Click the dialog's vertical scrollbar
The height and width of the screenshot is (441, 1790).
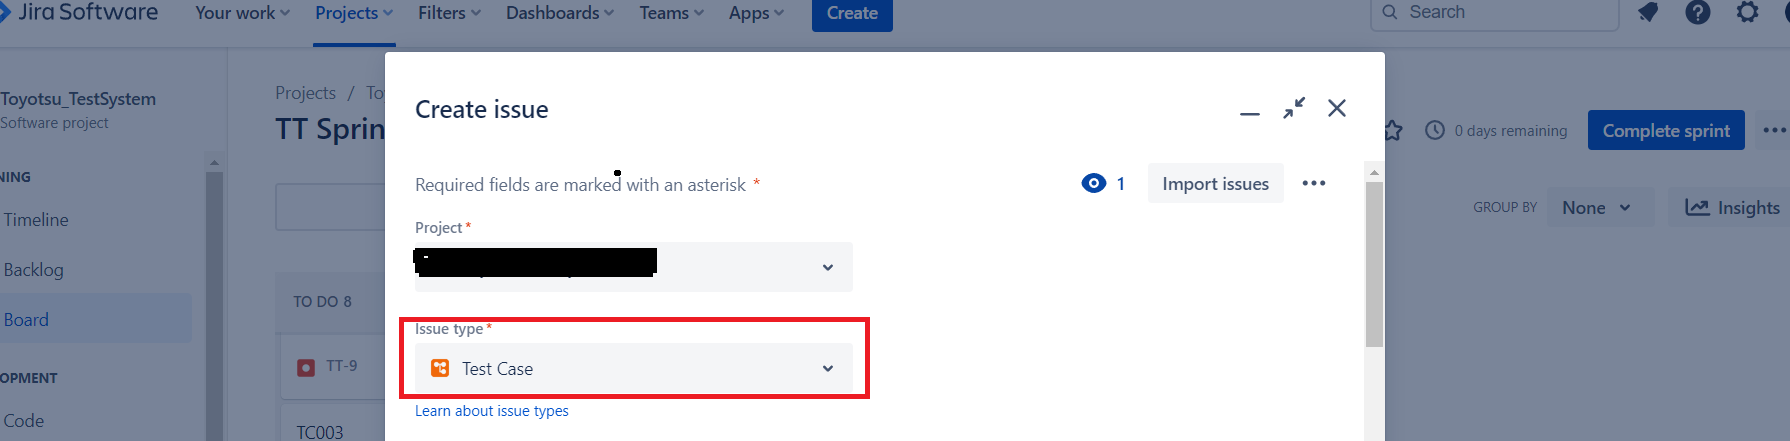(1374, 264)
